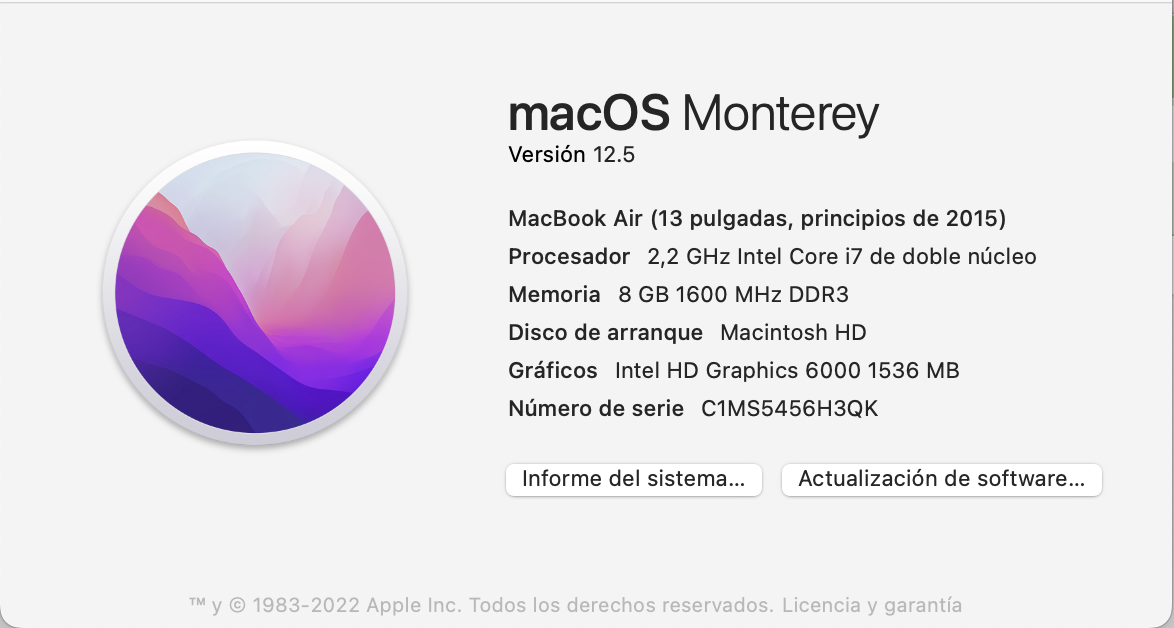The height and width of the screenshot is (628, 1174).
Task: Click the Memoria label
Action: pos(554,295)
